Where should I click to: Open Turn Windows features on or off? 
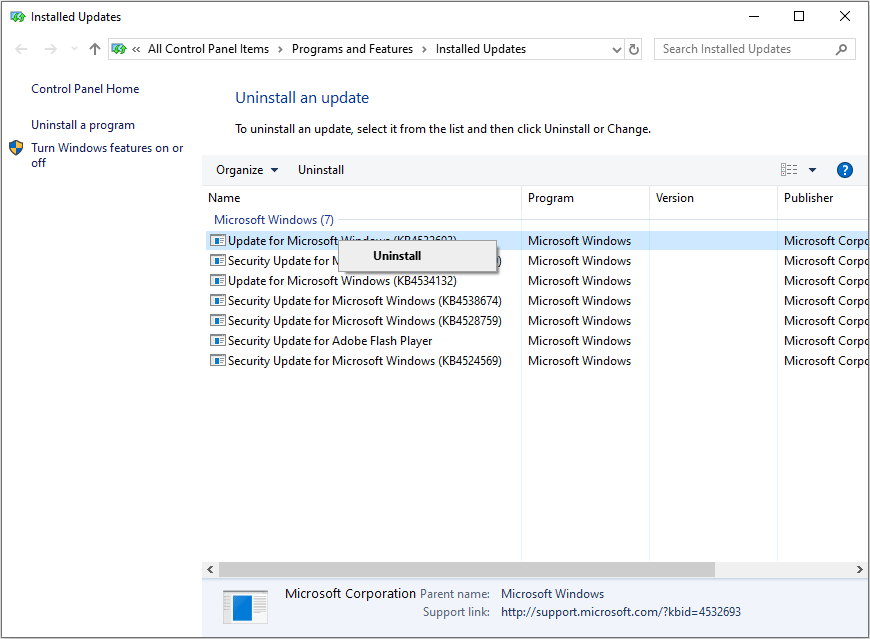(x=107, y=155)
